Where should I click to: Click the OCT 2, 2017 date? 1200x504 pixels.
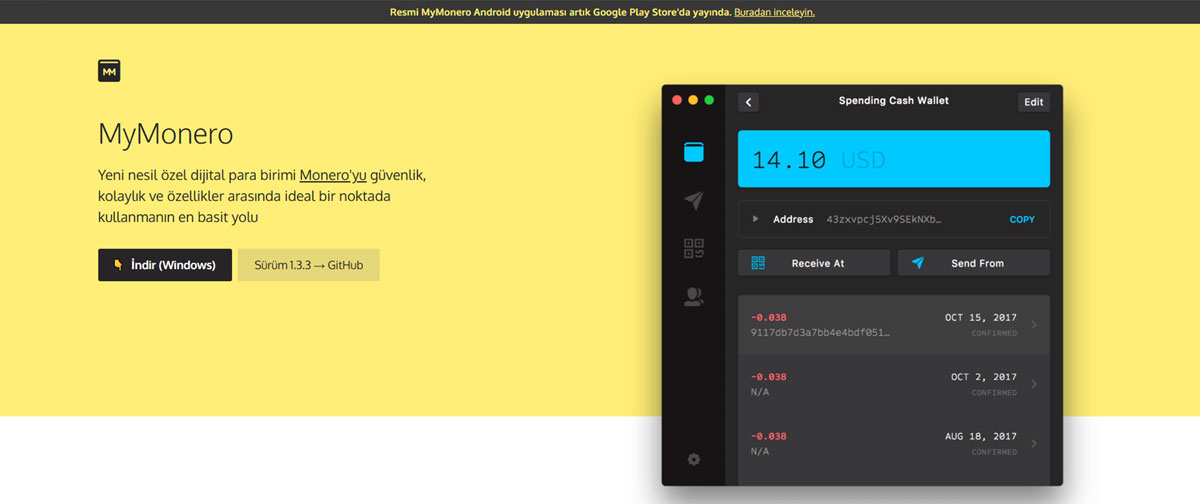pos(984,377)
